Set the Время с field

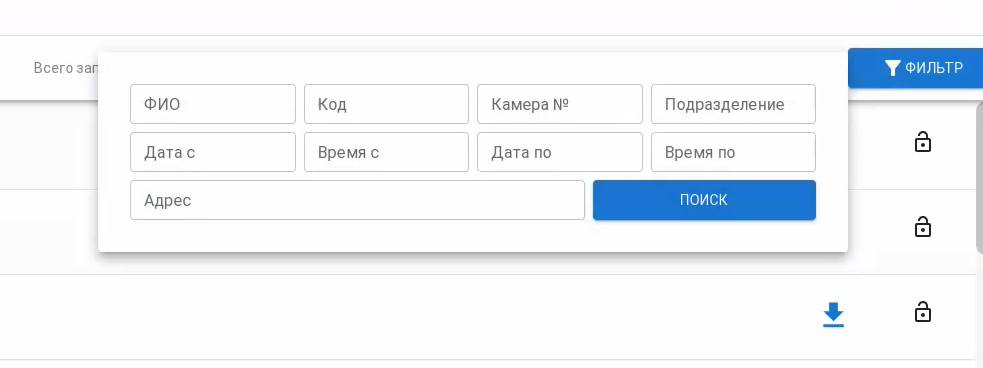point(386,152)
